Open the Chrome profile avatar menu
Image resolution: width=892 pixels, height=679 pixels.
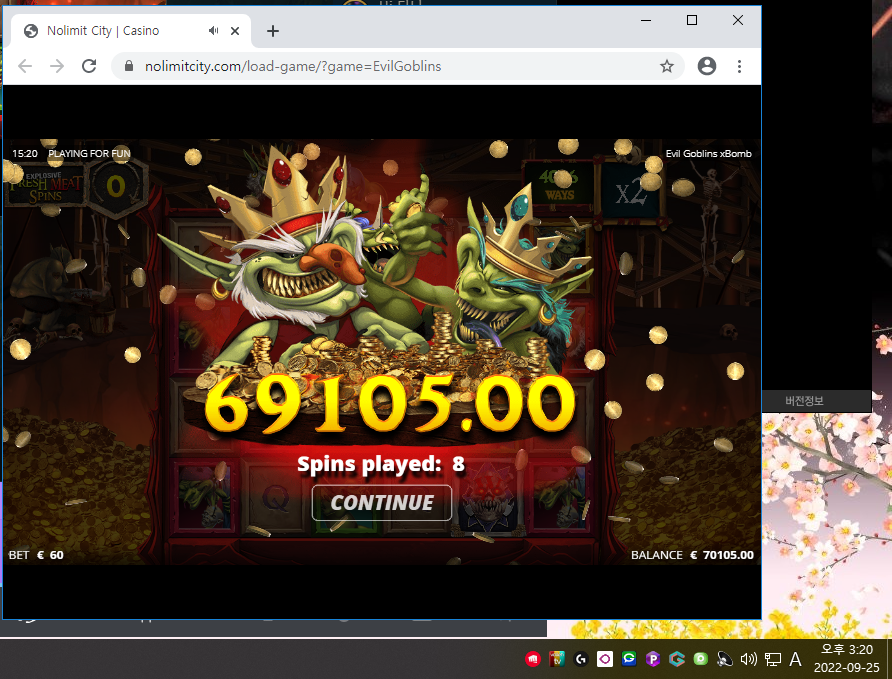coord(707,66)
